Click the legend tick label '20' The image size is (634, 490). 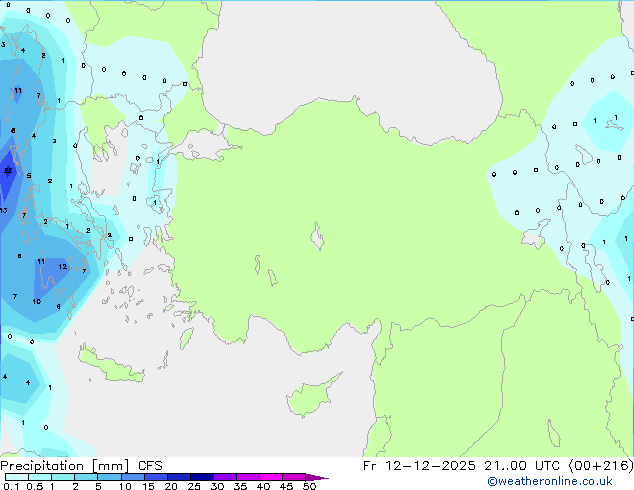tap(171, 486)
